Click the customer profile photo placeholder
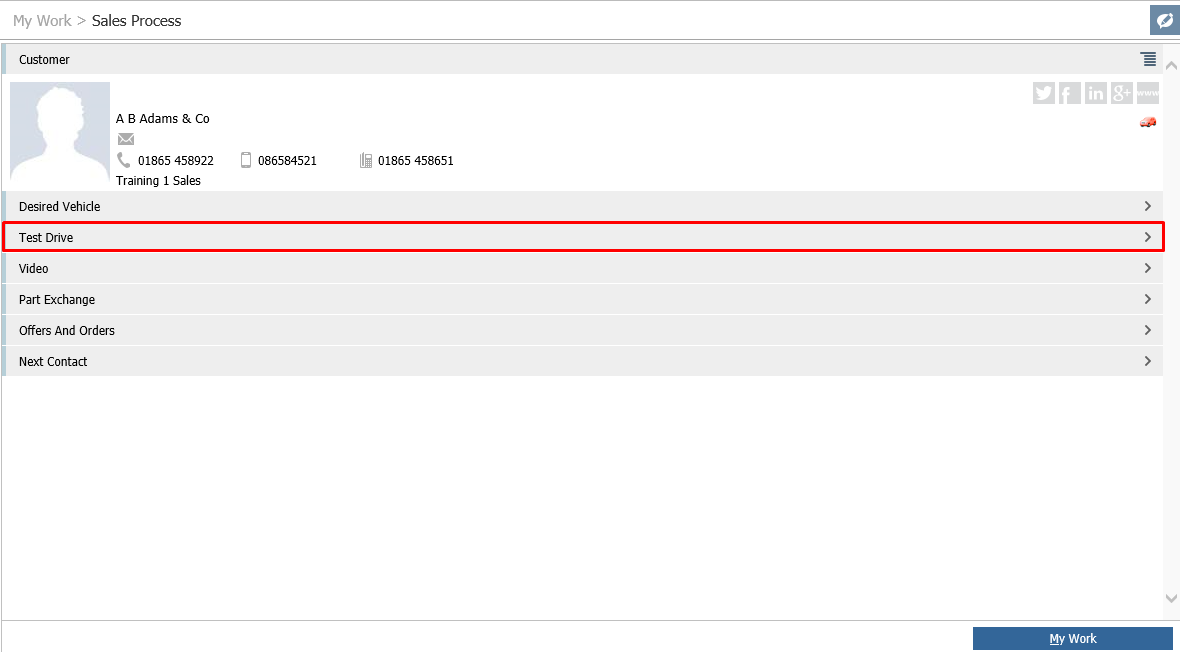 [60, 132]
